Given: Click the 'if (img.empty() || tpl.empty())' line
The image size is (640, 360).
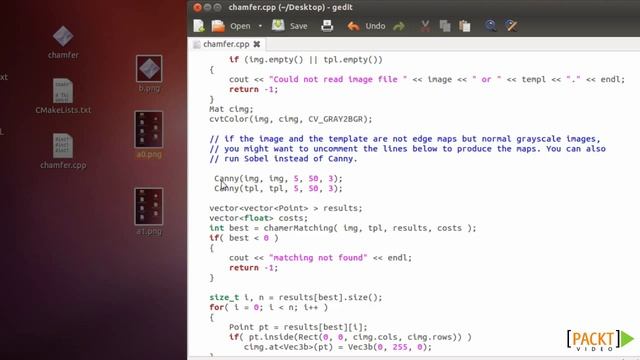Looking at the screenshot, I should pyautogui.click(x=306, y=60).
